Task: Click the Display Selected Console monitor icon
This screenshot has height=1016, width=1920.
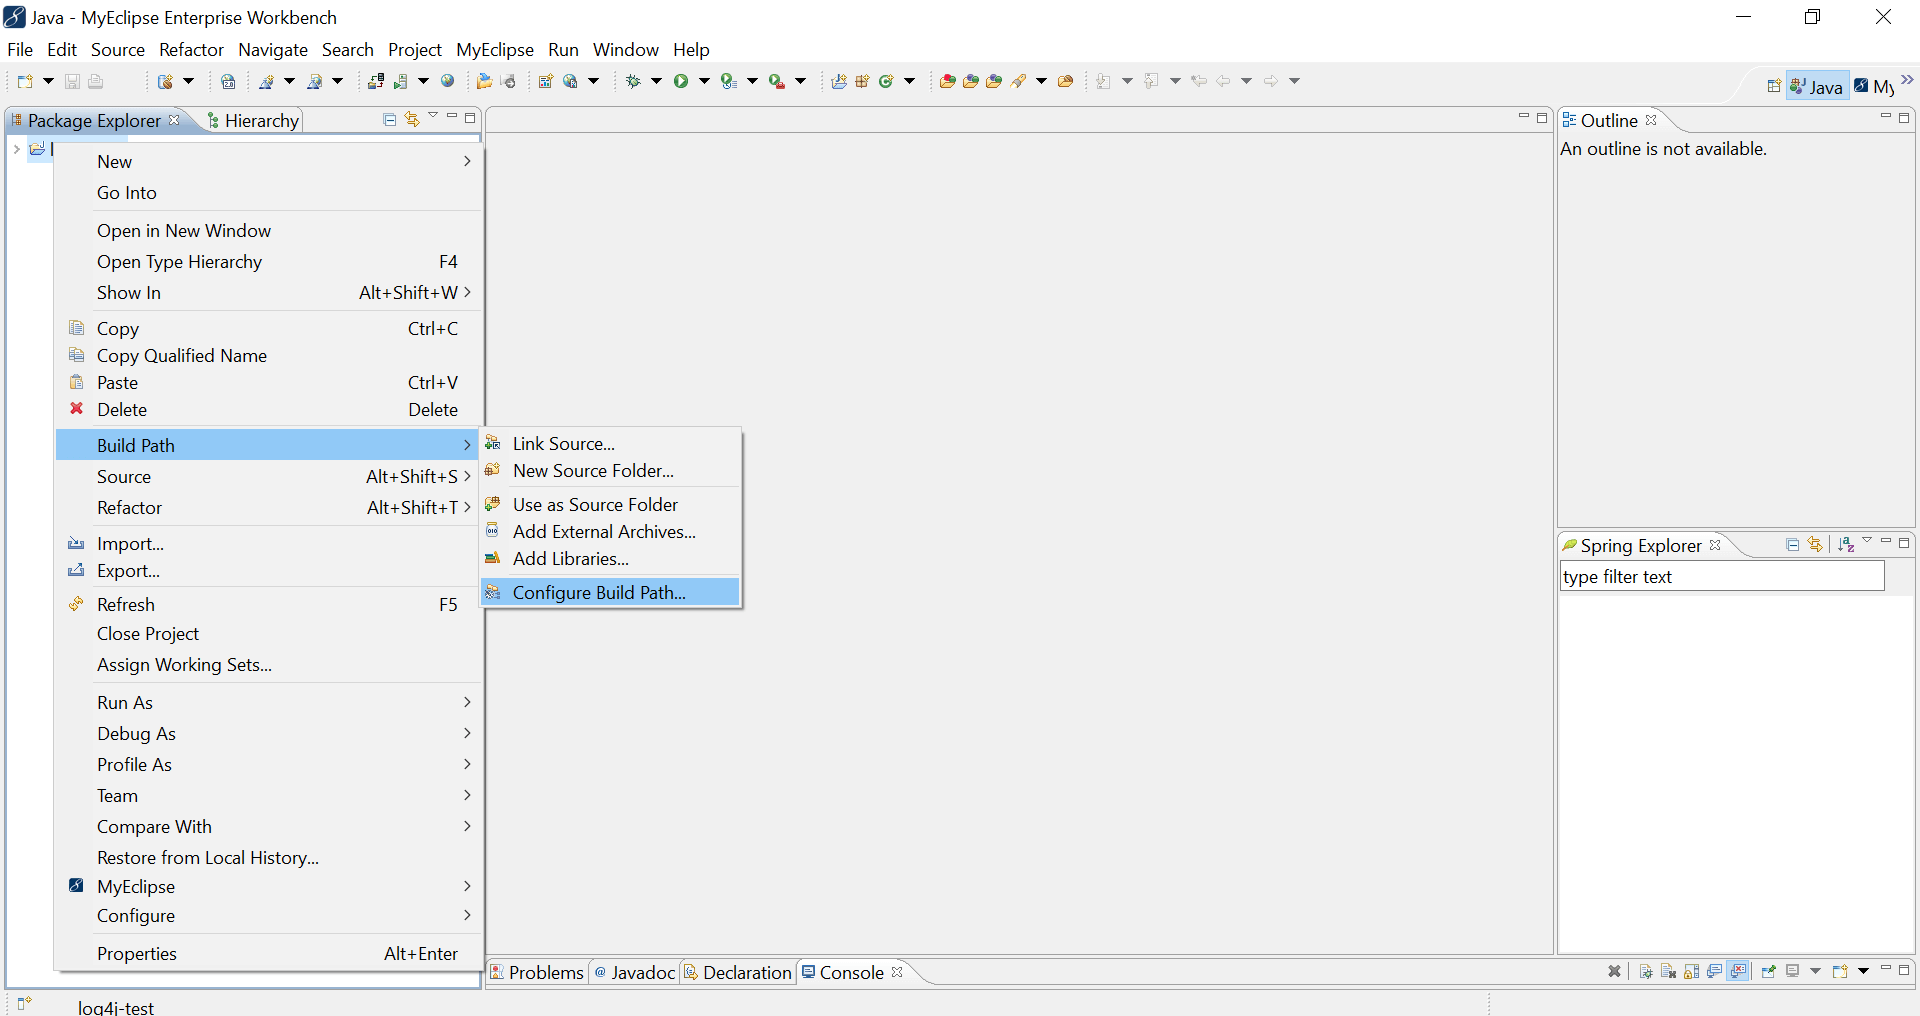Action: coord(1793,971)
